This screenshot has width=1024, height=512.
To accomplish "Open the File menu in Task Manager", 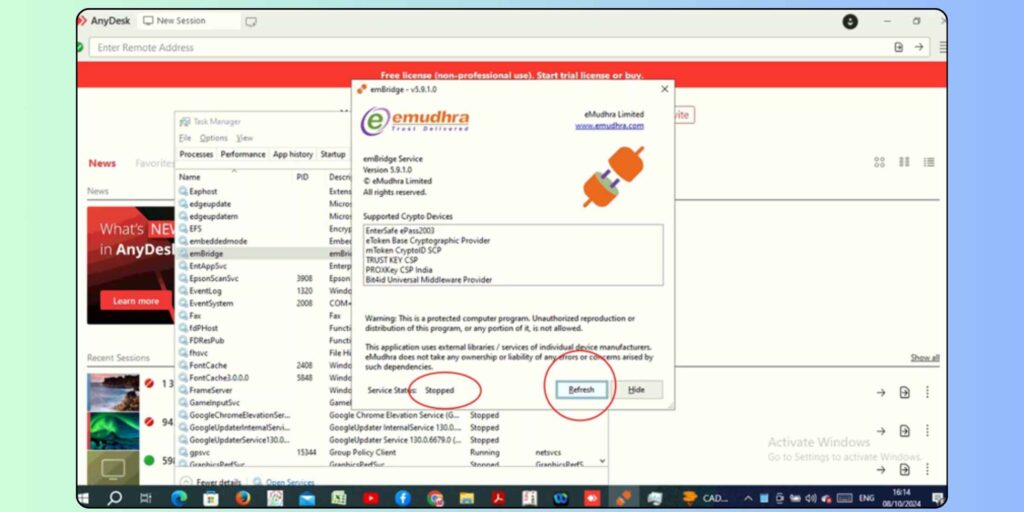I will [185, 138].
